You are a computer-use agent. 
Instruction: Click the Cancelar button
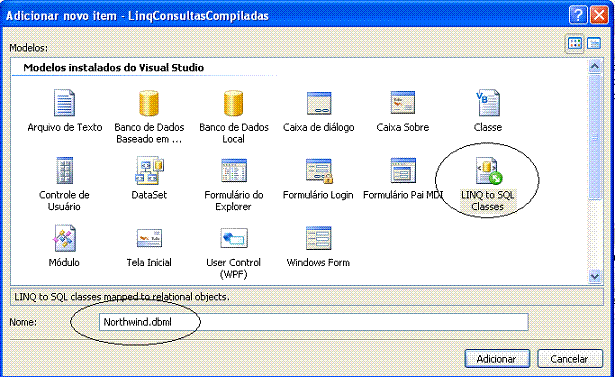570,359
